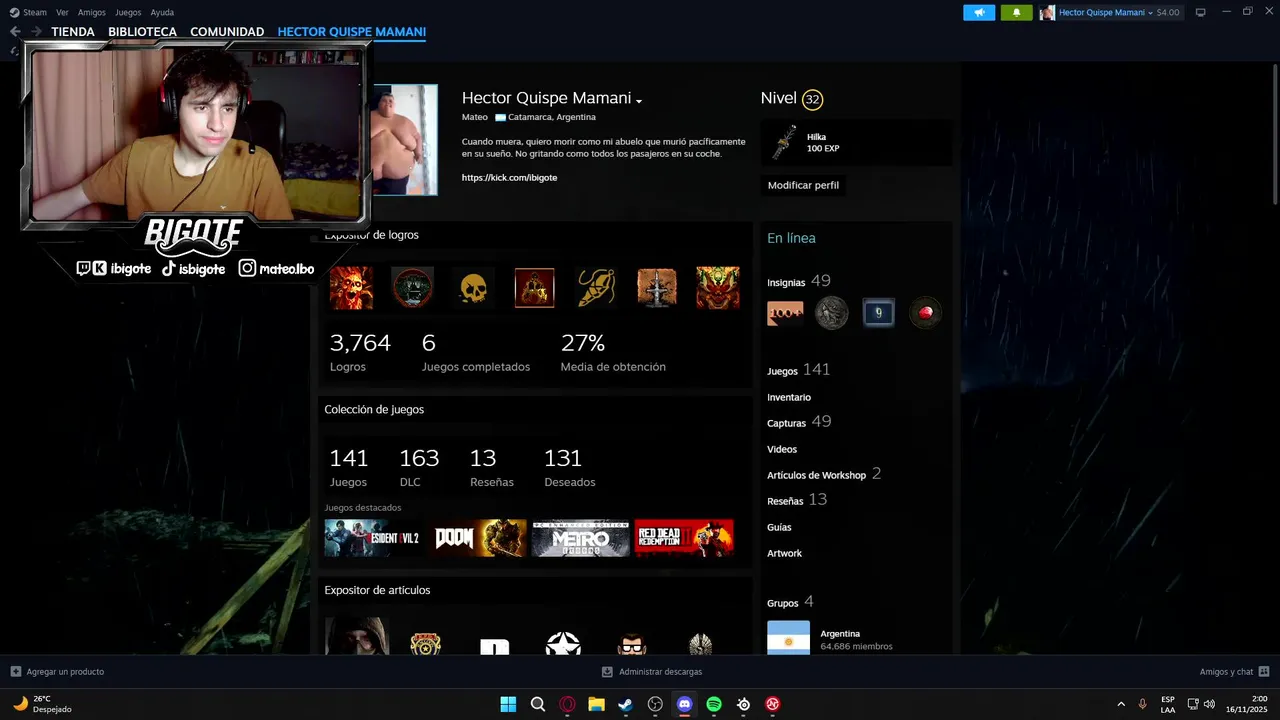
Task: Toggle the microphone icon in system tray
Action: 1142,704
